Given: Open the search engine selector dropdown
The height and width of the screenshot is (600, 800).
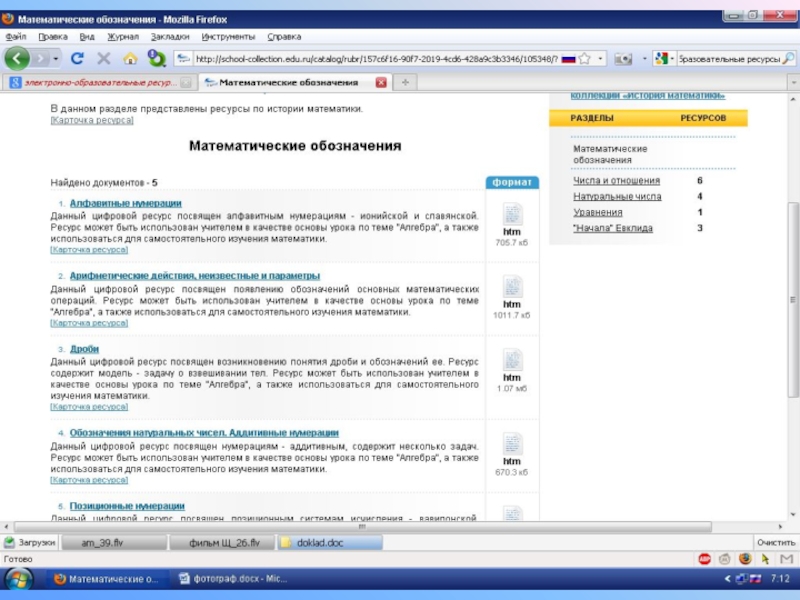Looking at the screenshot, I should pyautogui.click(x=672, y=59).
